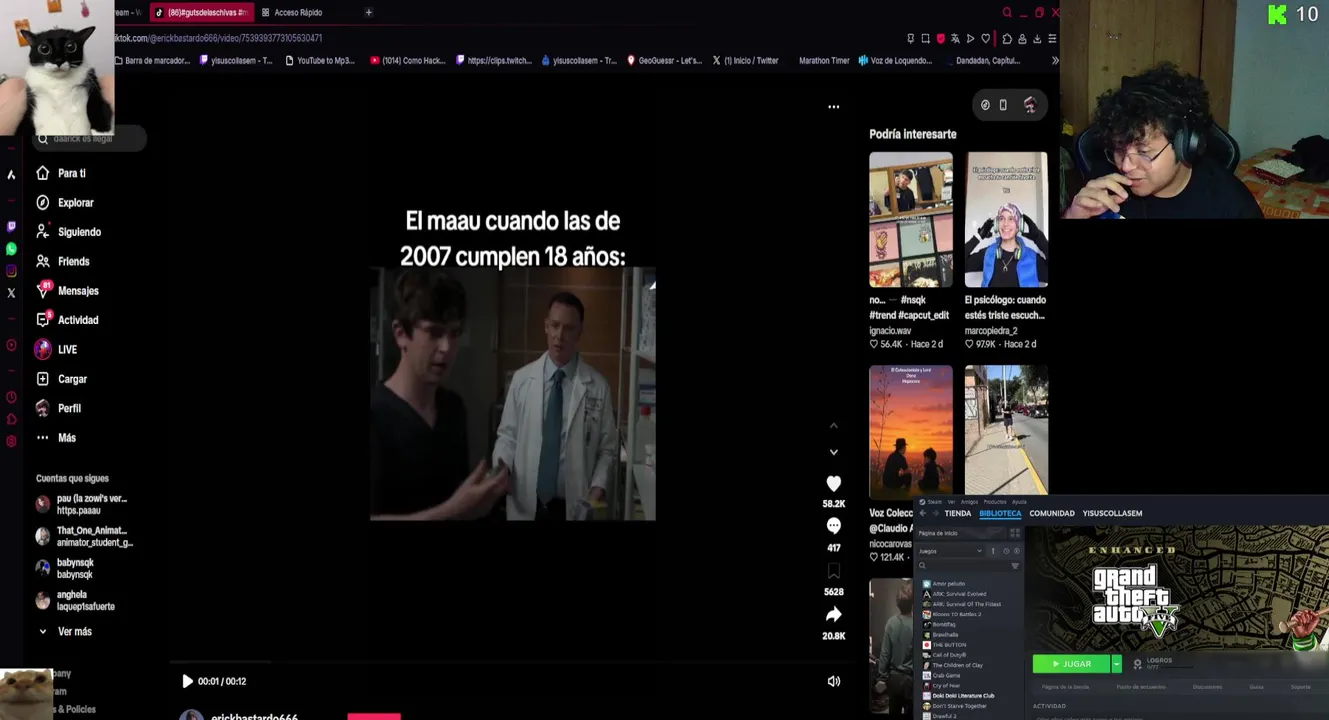Click the LIVE icon in sidebar
Viewport: 1329px width, 720px height.
43,349
